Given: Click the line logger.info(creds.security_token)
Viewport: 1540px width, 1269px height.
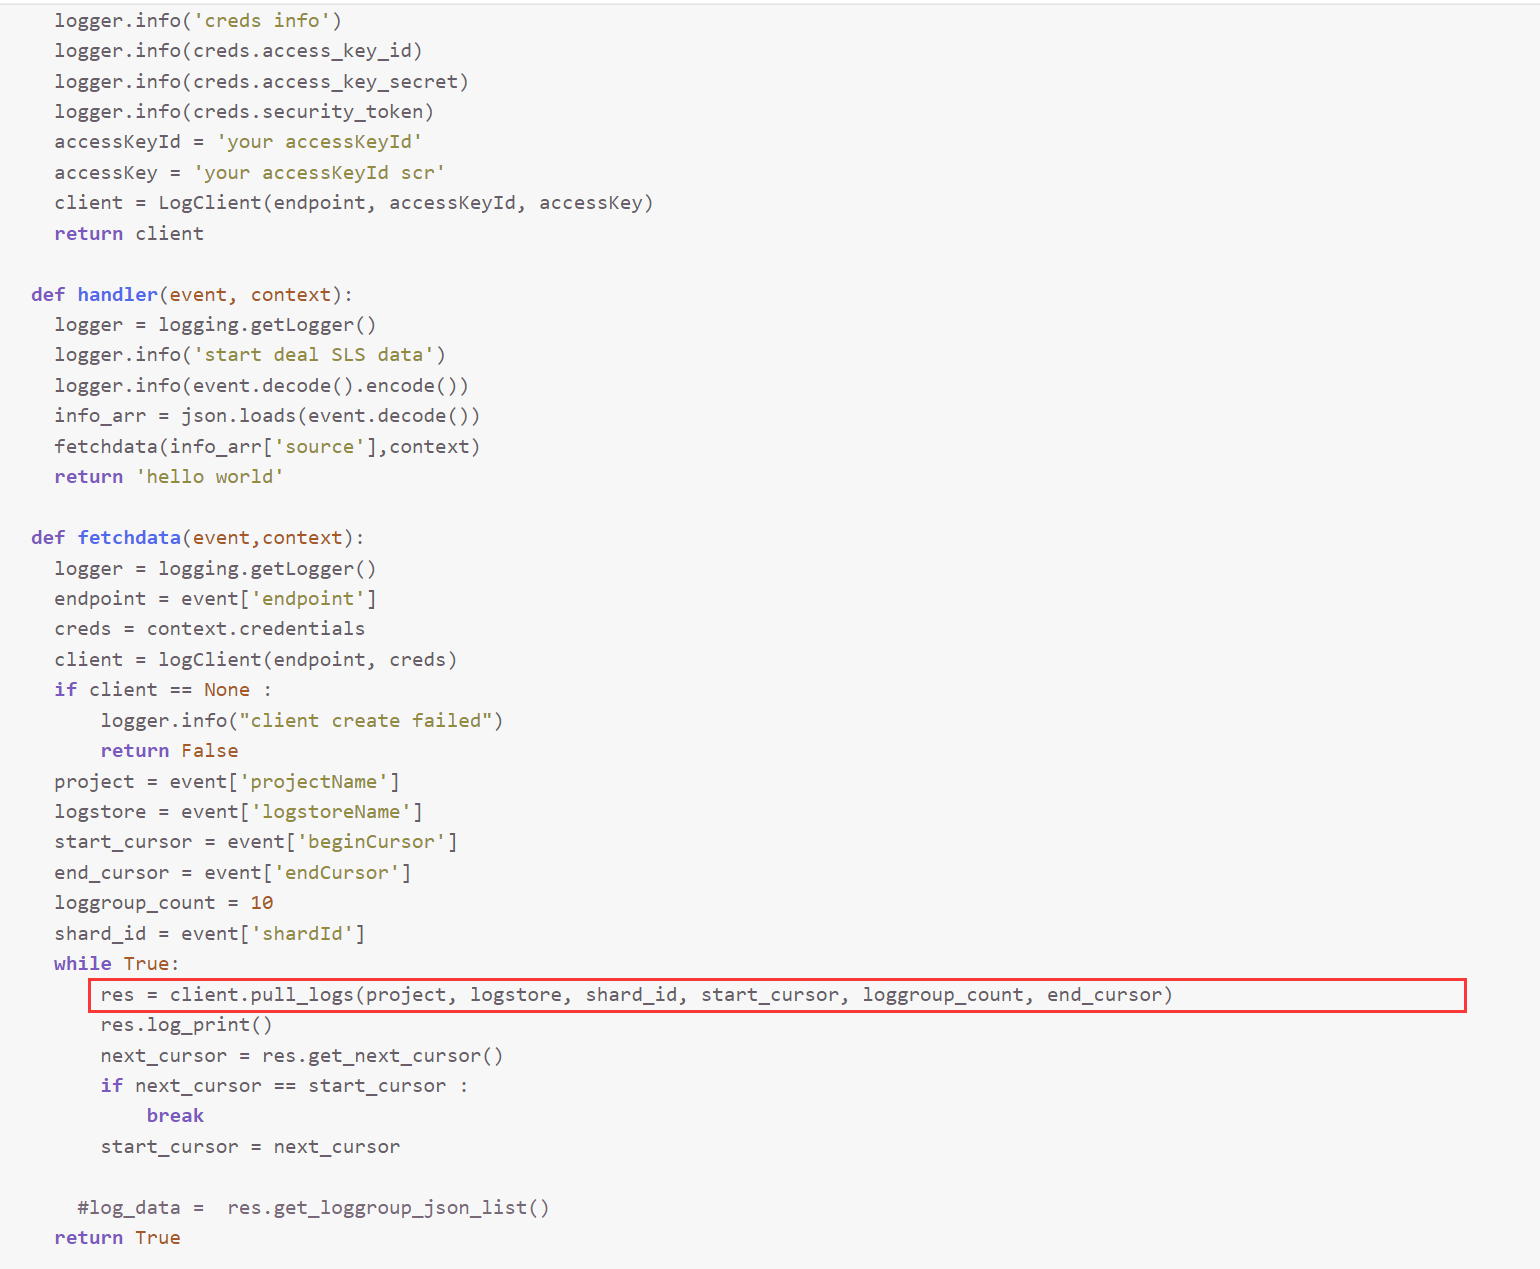Looking at the screenshot, I should coord(244,112).
